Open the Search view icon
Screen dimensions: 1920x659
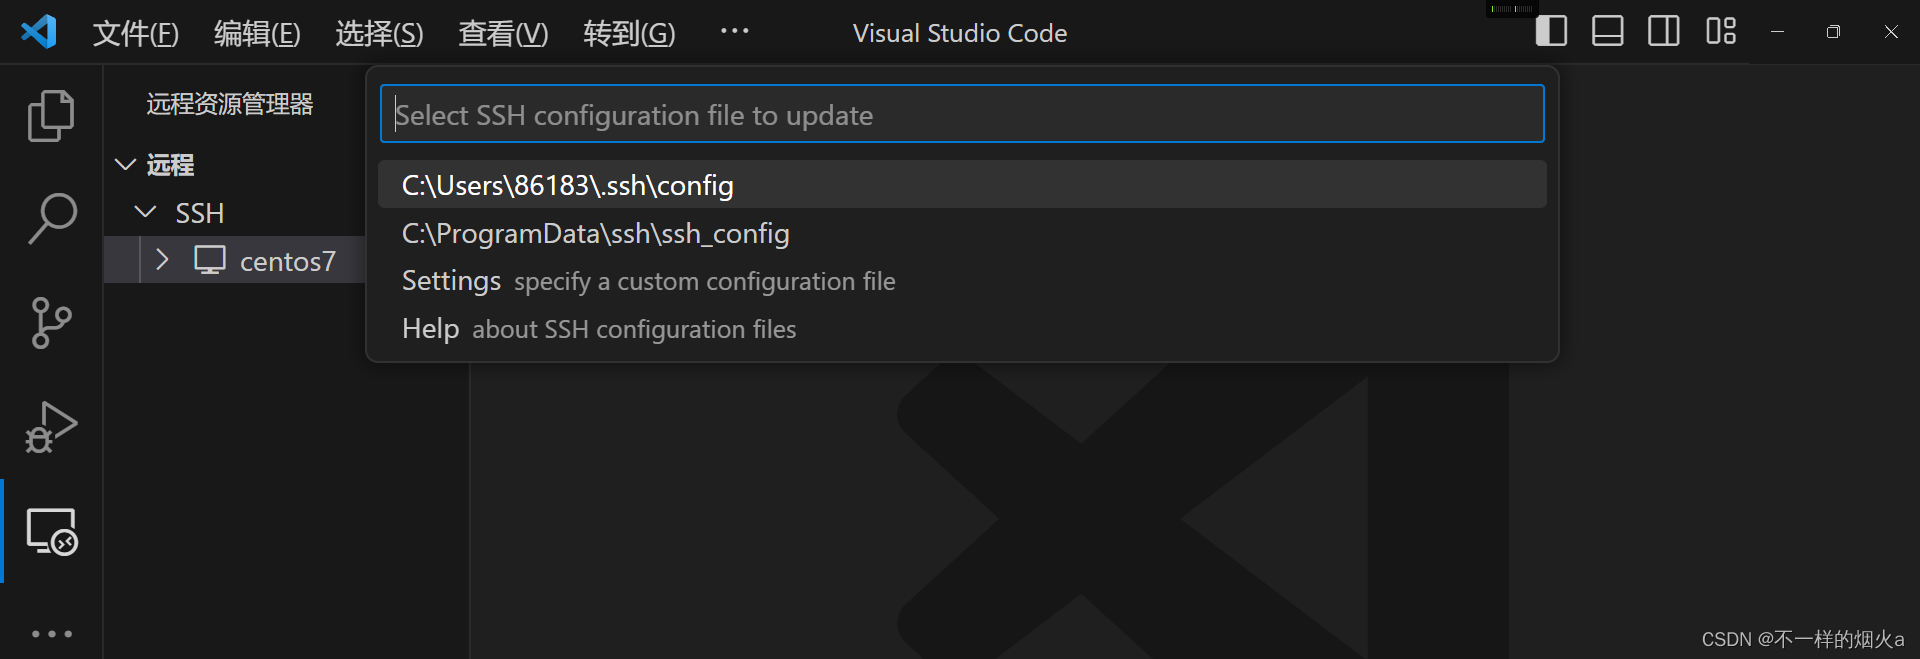[51, 219]
